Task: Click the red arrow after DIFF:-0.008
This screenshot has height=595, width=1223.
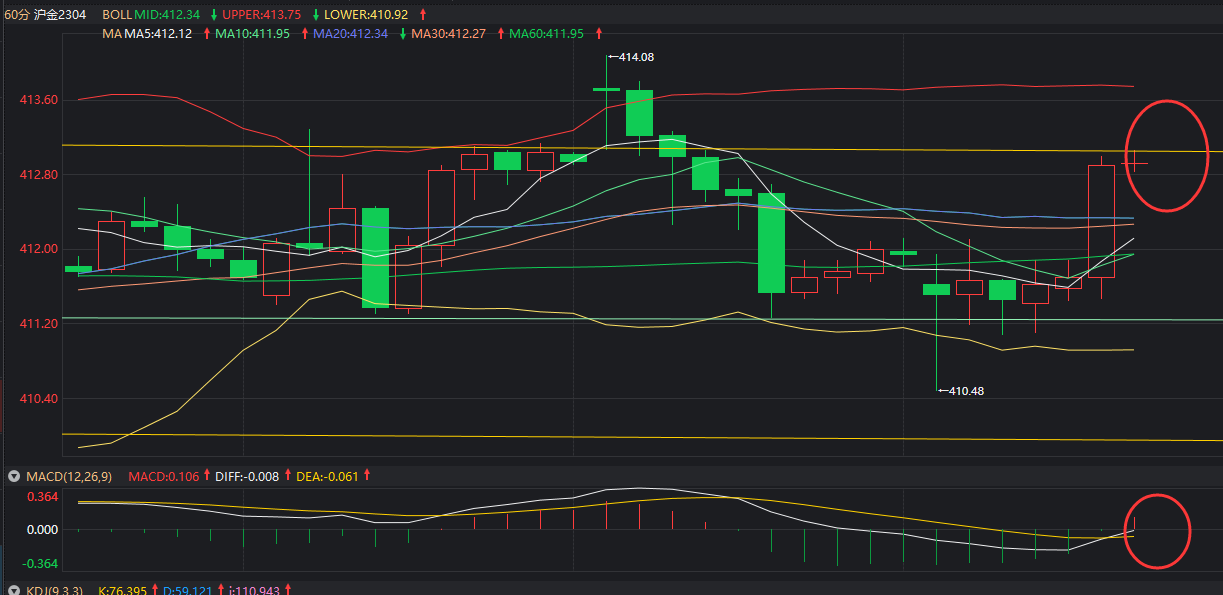Action: tap(287, 476)
